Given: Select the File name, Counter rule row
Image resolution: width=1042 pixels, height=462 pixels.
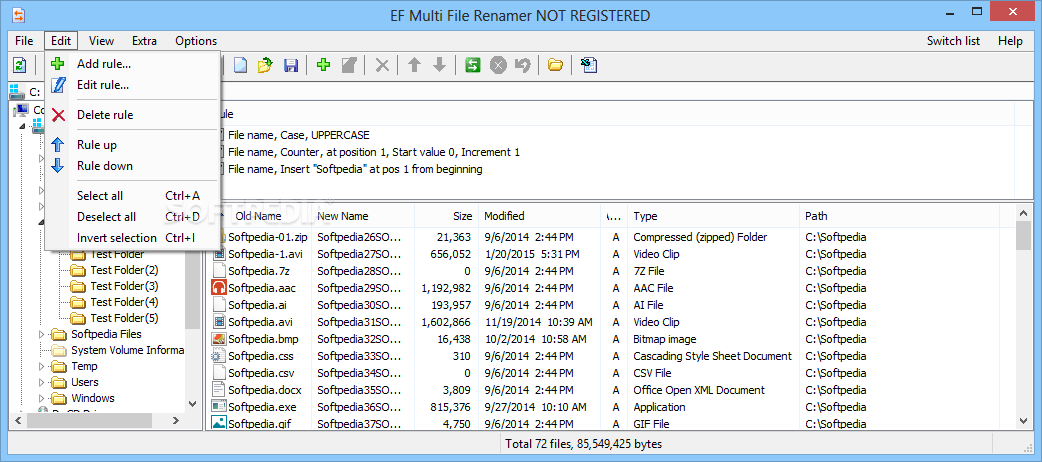Looking at the screenshot, I should 373,152.
